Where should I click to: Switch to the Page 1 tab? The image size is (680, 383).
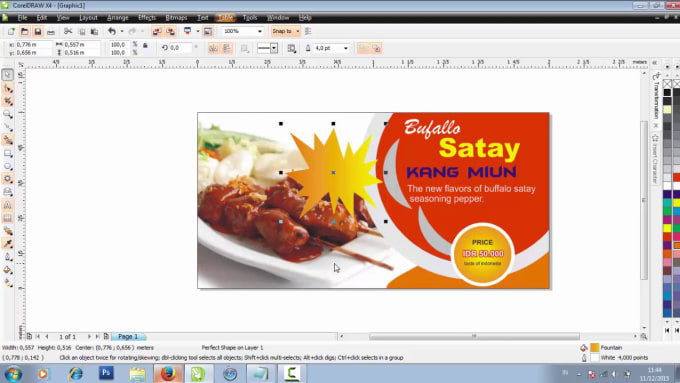point(128,337)
